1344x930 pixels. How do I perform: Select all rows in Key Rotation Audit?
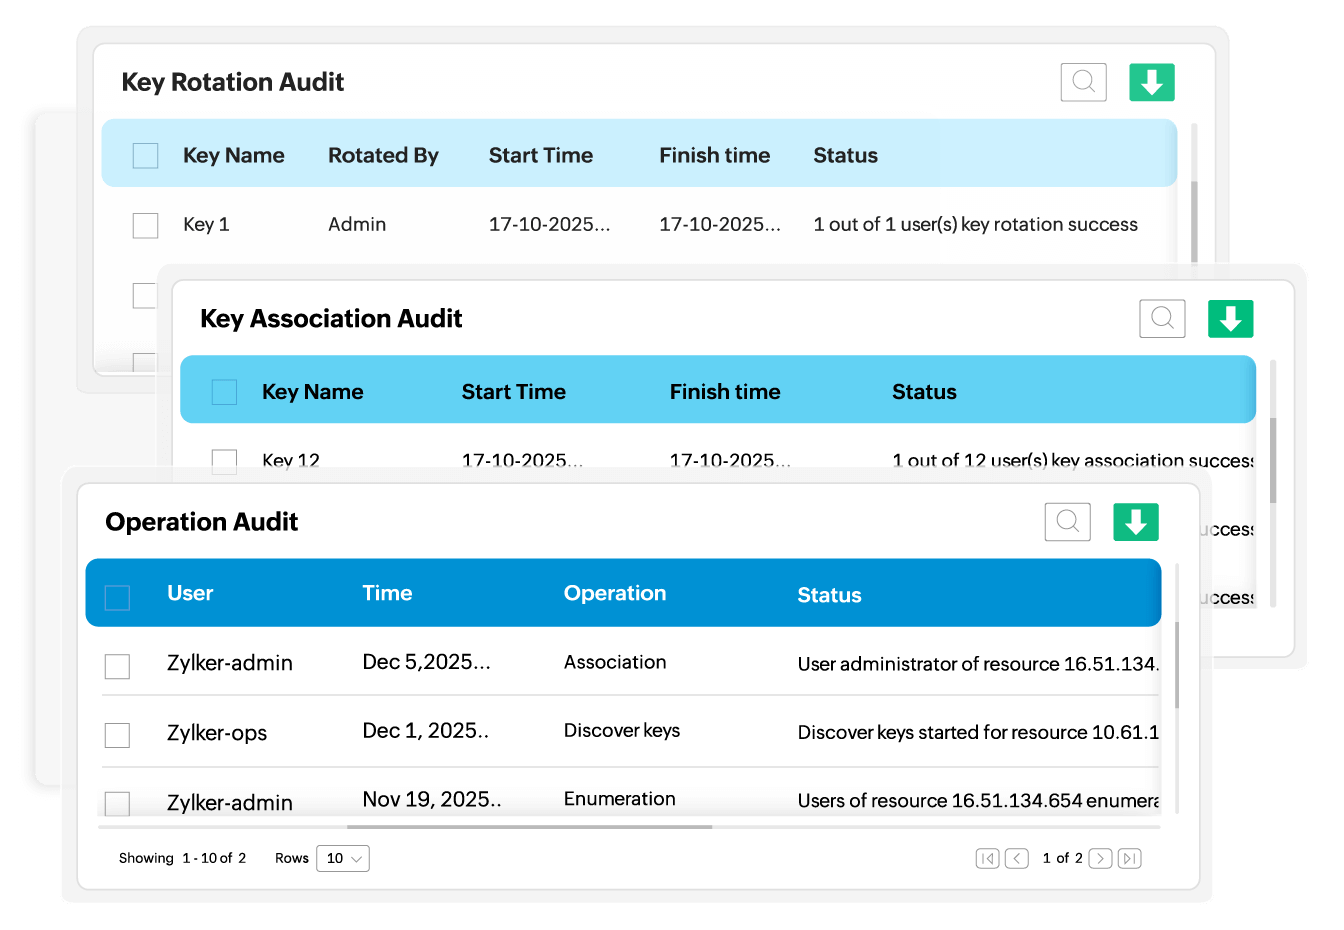click(x=146, y=156)
